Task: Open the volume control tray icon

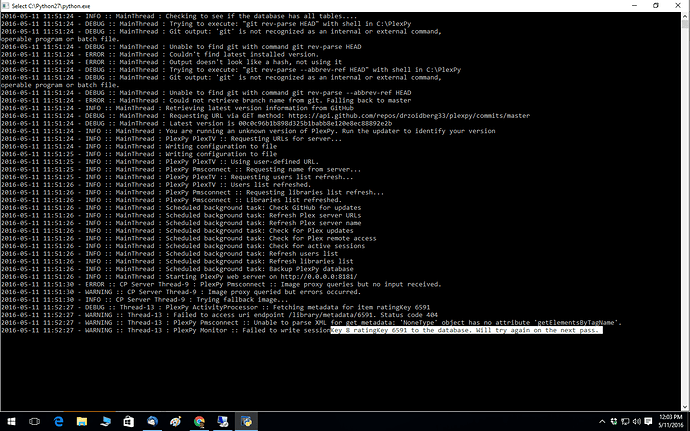Action: click(636, 422)
